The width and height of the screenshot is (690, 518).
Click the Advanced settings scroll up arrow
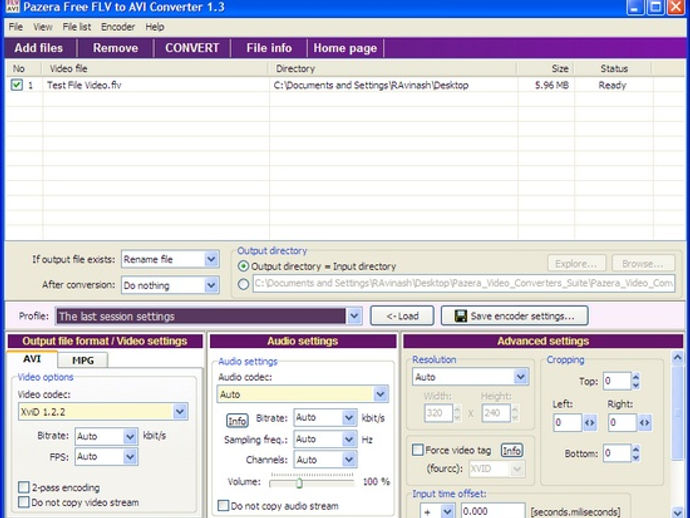click(x=678, y=357)
